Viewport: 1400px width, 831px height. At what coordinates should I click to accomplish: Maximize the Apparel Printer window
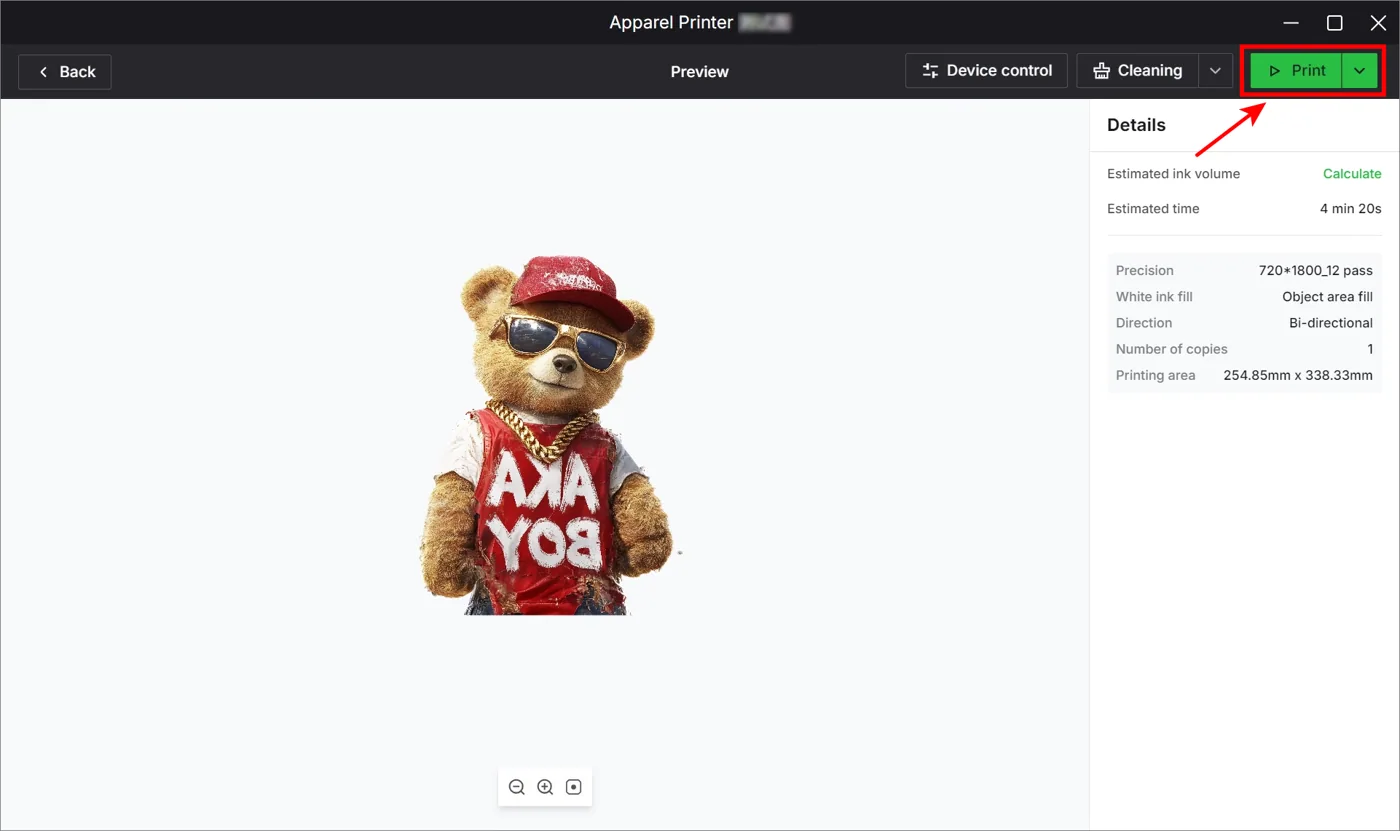(1334, 22)
